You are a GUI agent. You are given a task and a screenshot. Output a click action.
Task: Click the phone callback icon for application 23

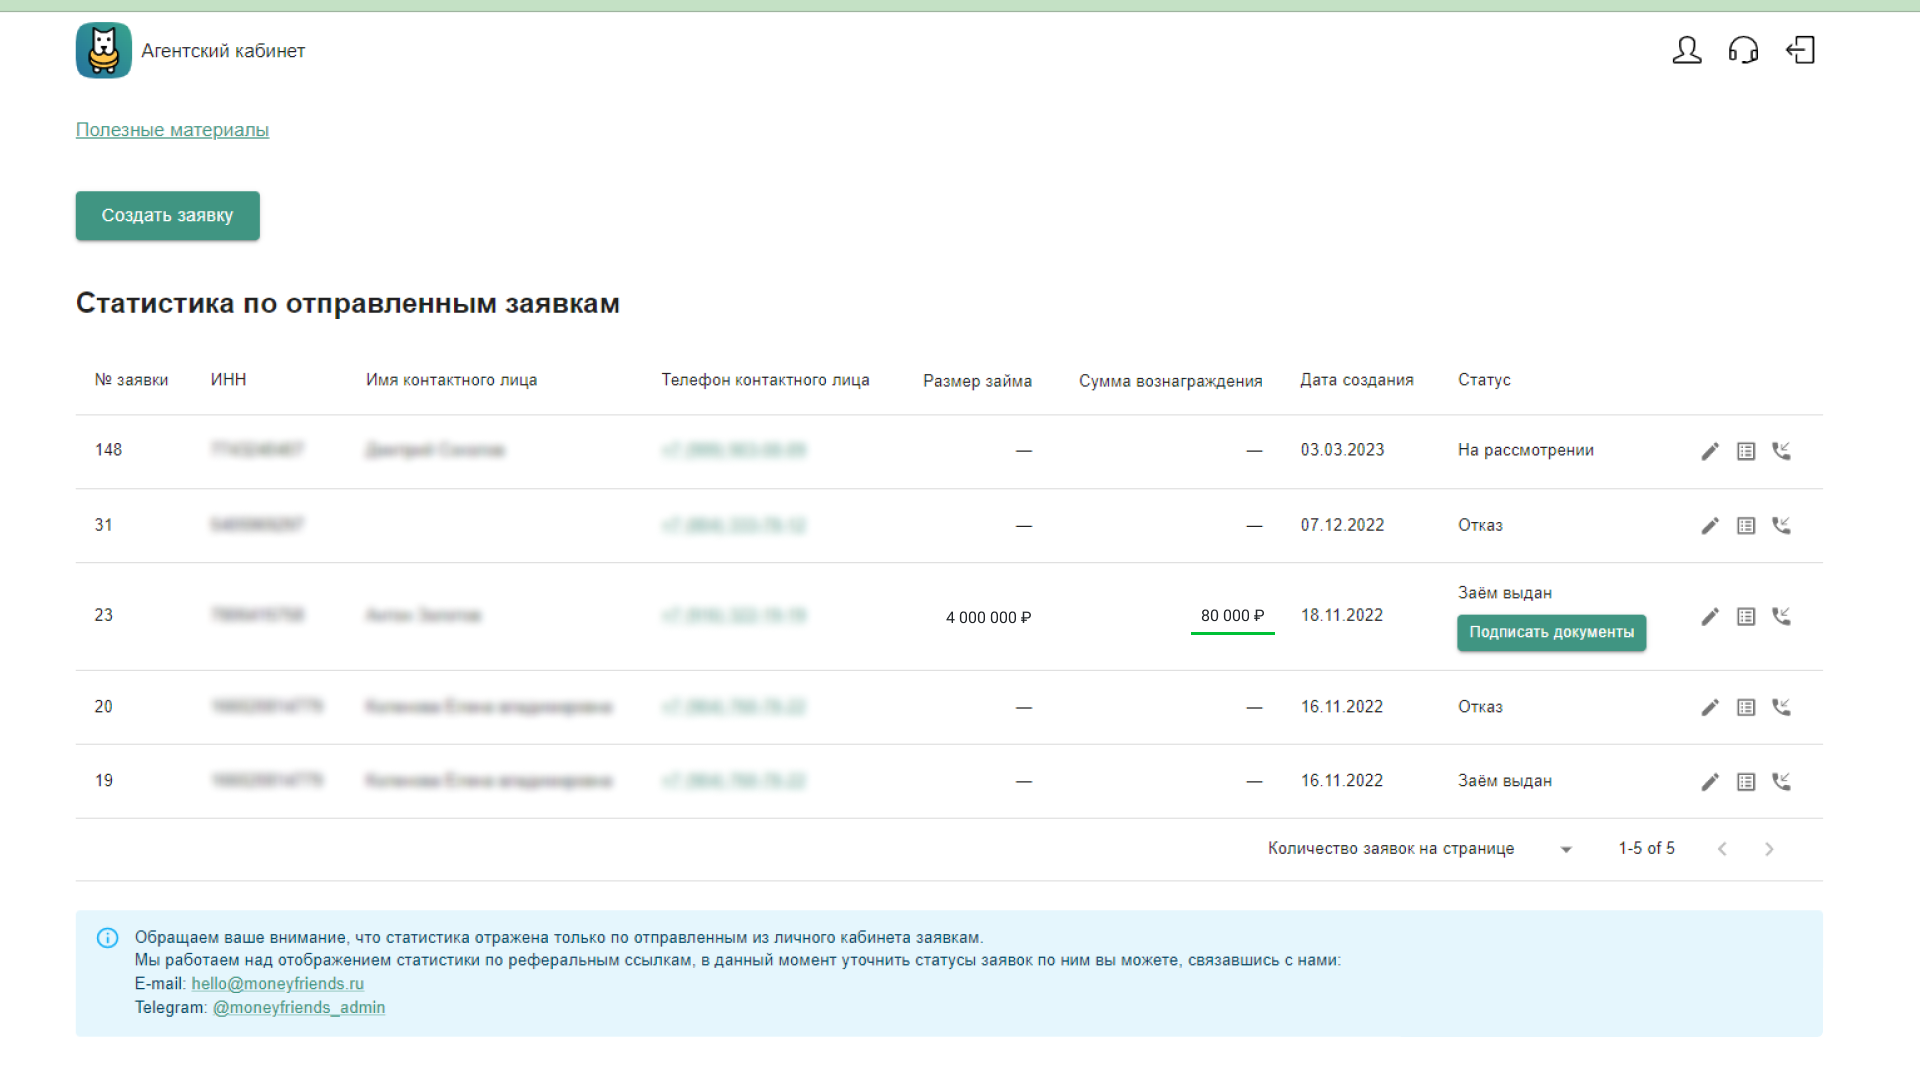point(1781,616)
